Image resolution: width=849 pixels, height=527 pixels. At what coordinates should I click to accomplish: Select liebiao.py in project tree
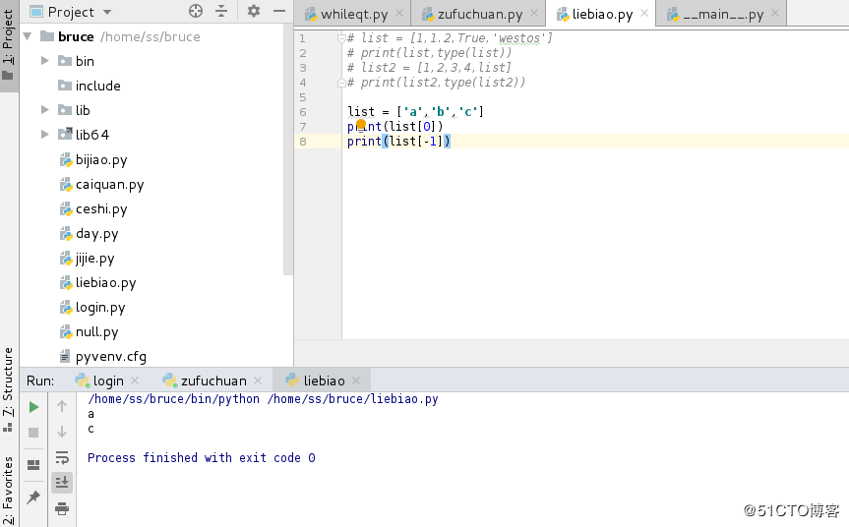coord(97,283)
